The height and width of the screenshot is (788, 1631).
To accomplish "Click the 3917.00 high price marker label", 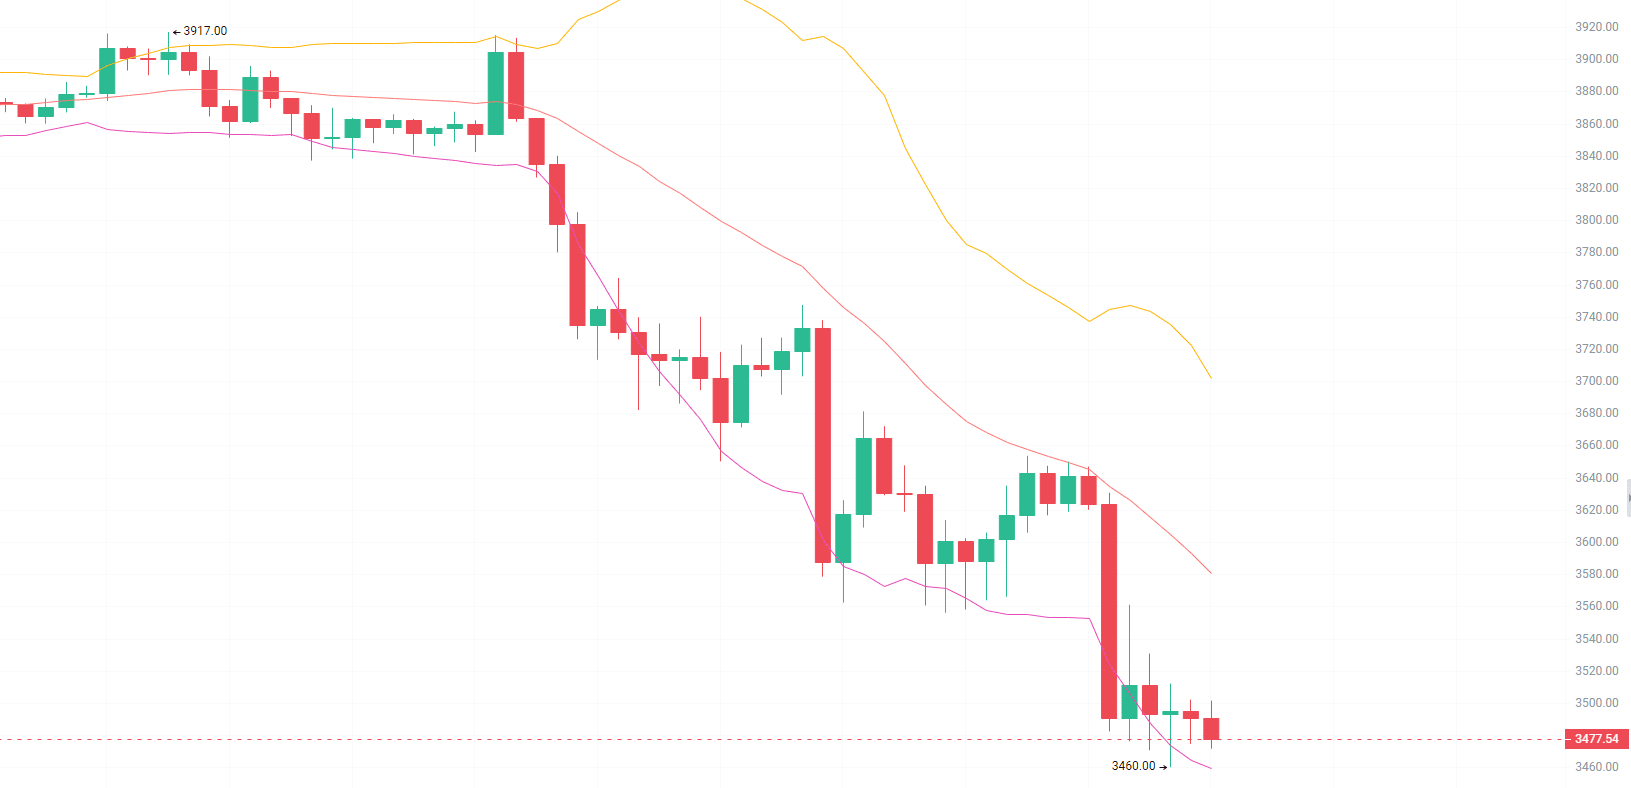I will pos(205,31).
